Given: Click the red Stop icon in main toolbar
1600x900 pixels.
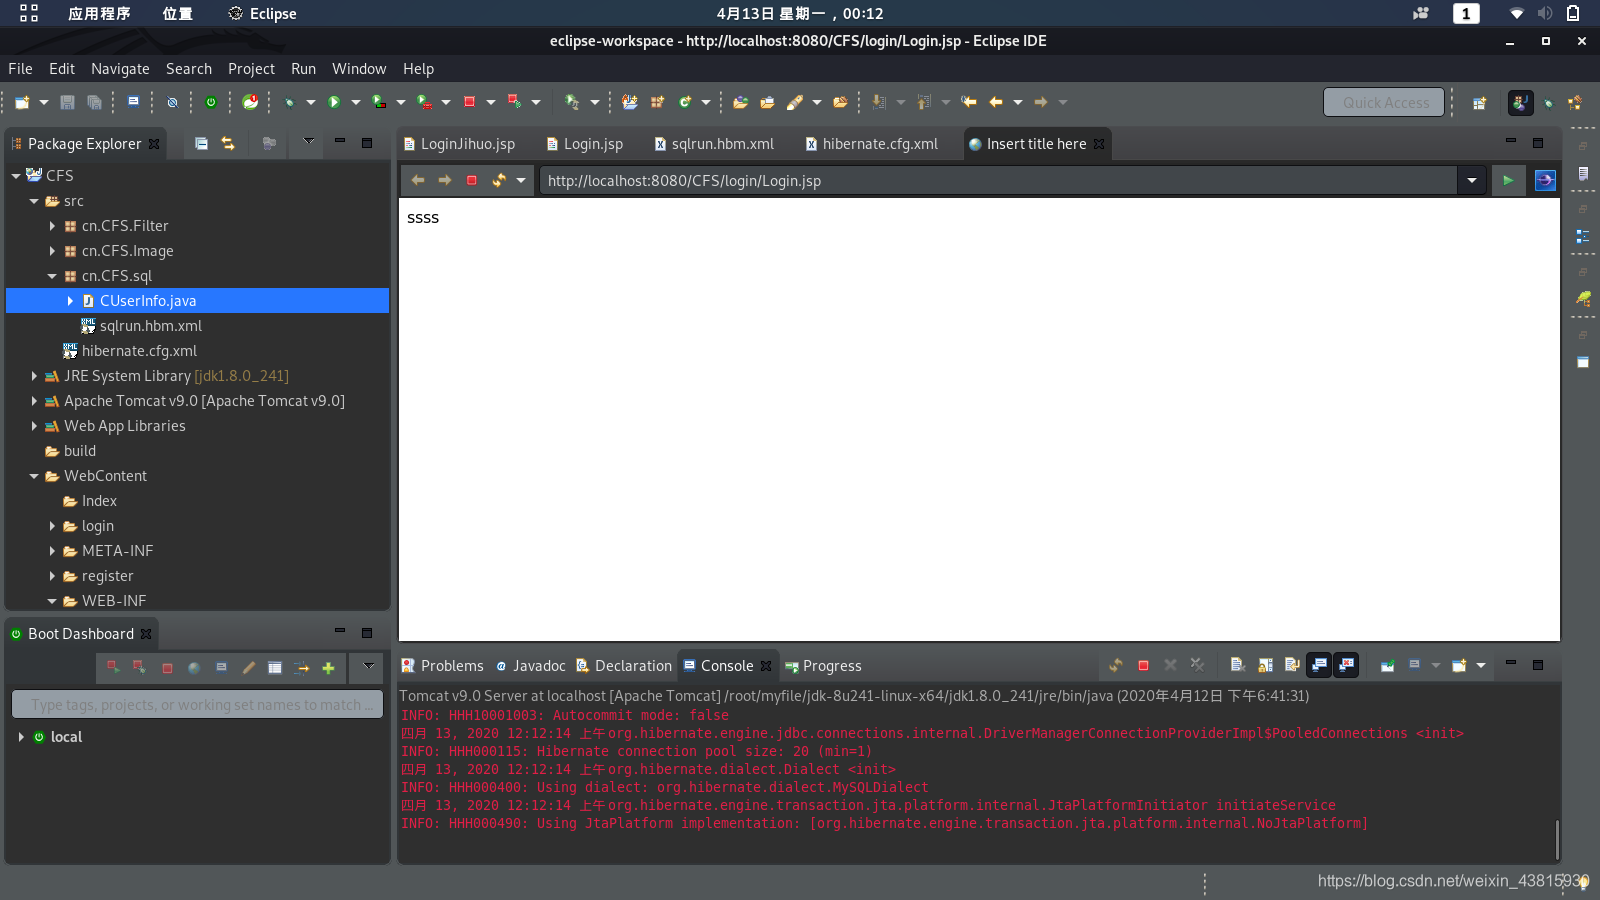Looking at the screenshot, I should pos(469,102).
